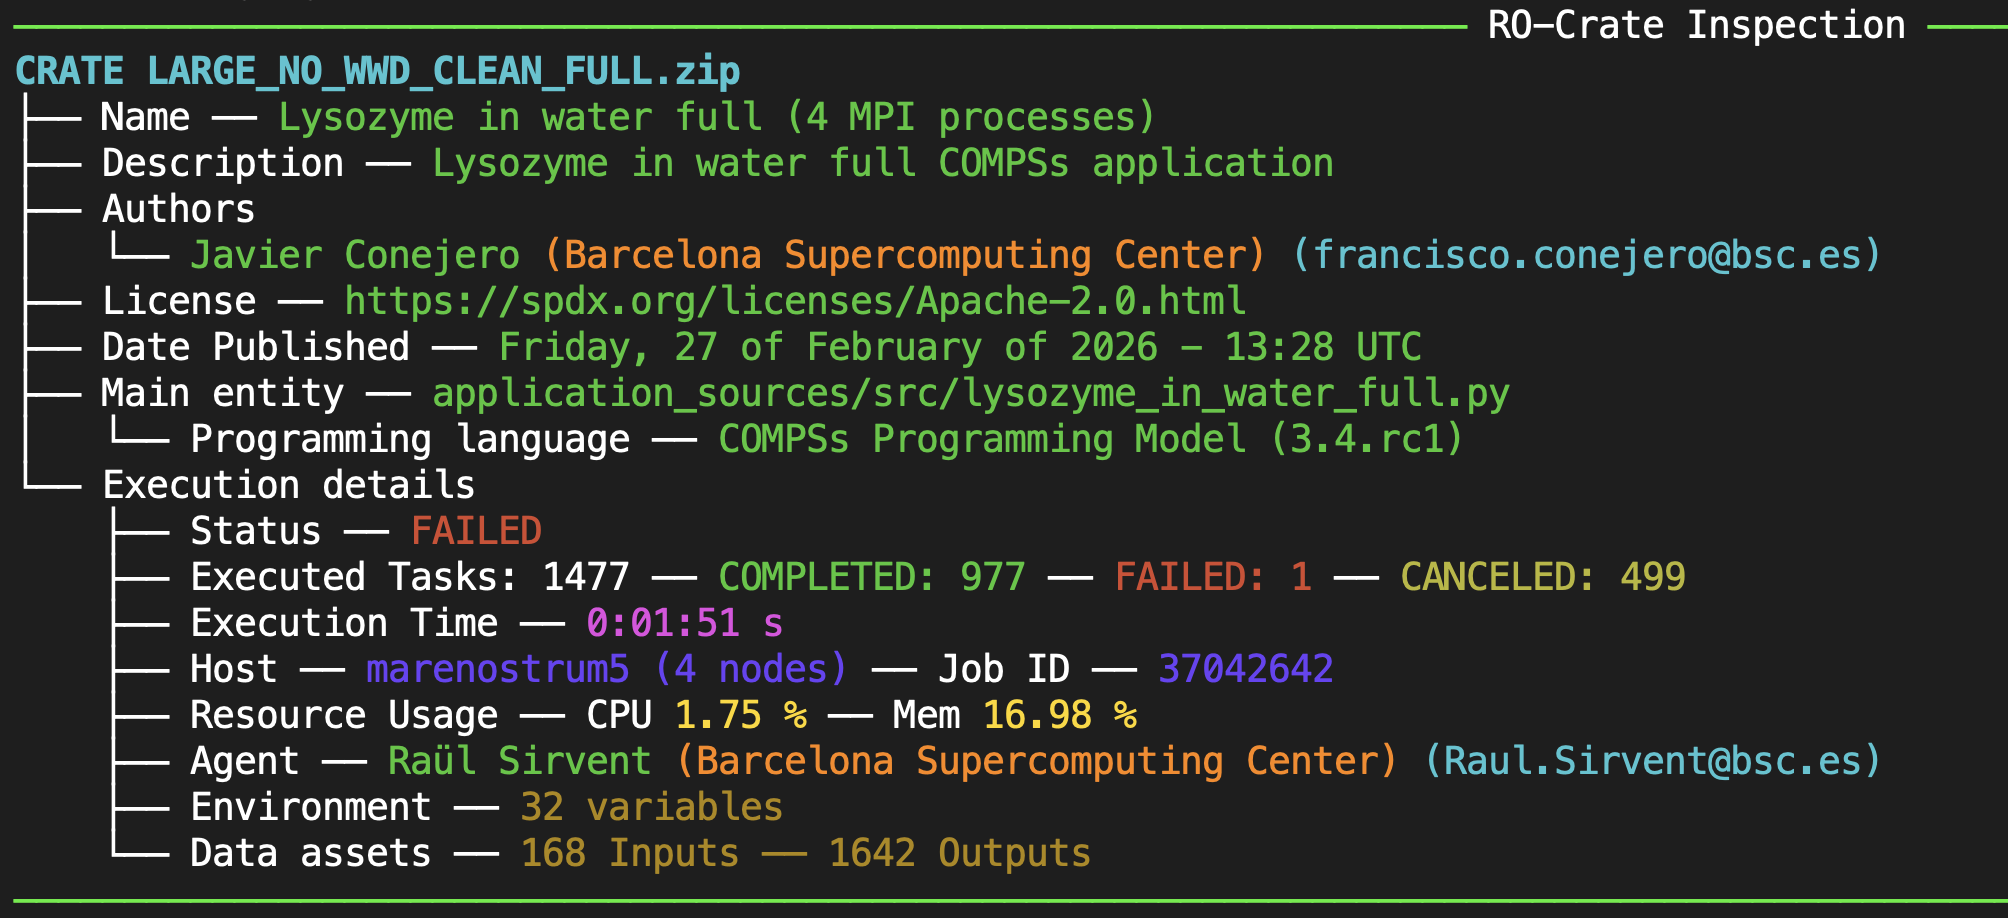Image resolution: width=2008 pixels, height=918 pixels.
Task: Select the host "marenostrum5 (4 nodes)"
Action: pos(607,669)
